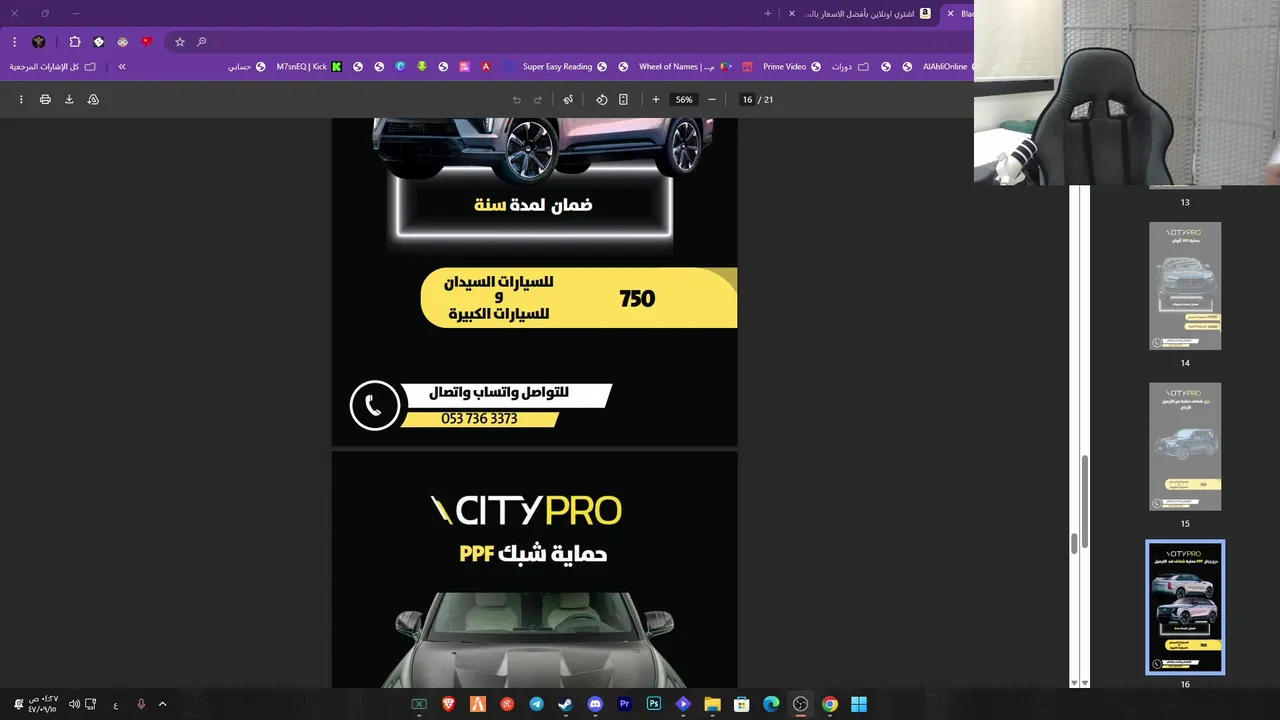Open page 15 thumbnail
The height and width of the screenshot is (720, 1280).
tap(1185, 446)
